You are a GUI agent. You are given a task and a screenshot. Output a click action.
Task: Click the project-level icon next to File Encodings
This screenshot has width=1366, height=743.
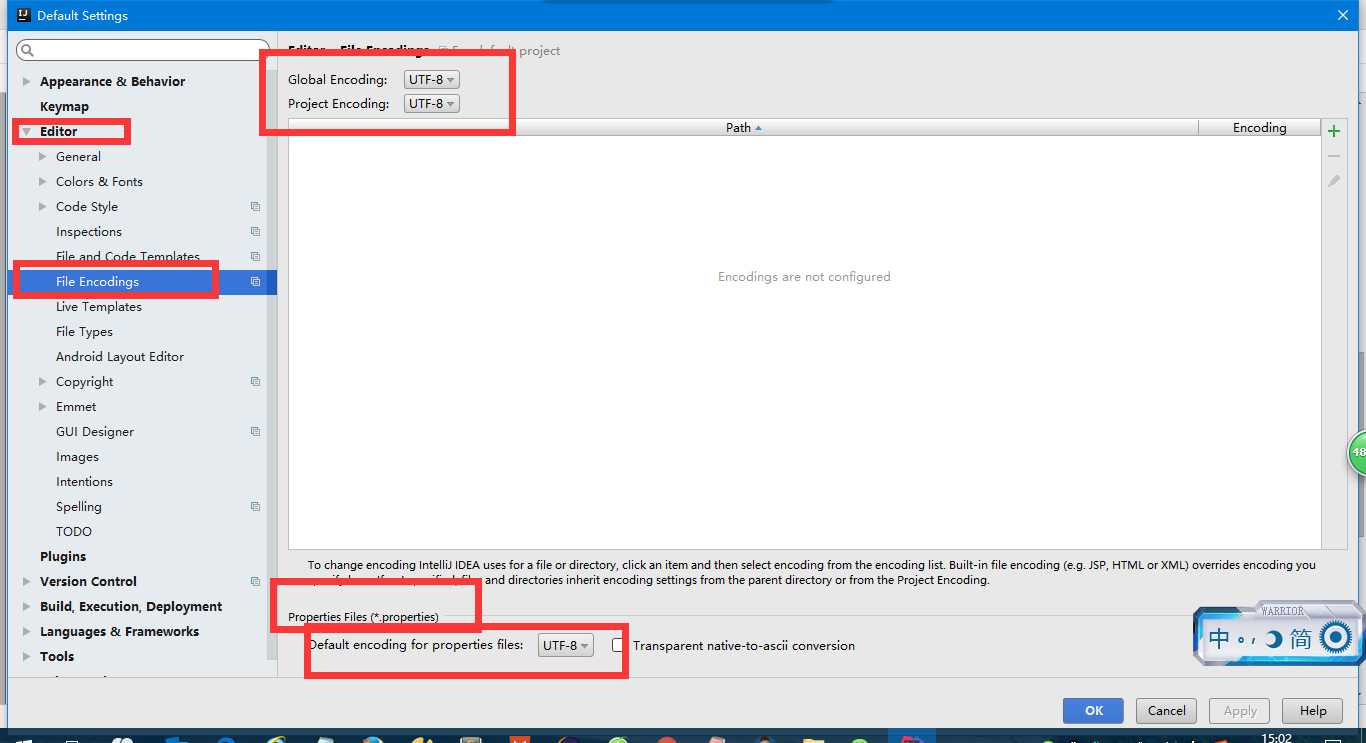point(255,282)
